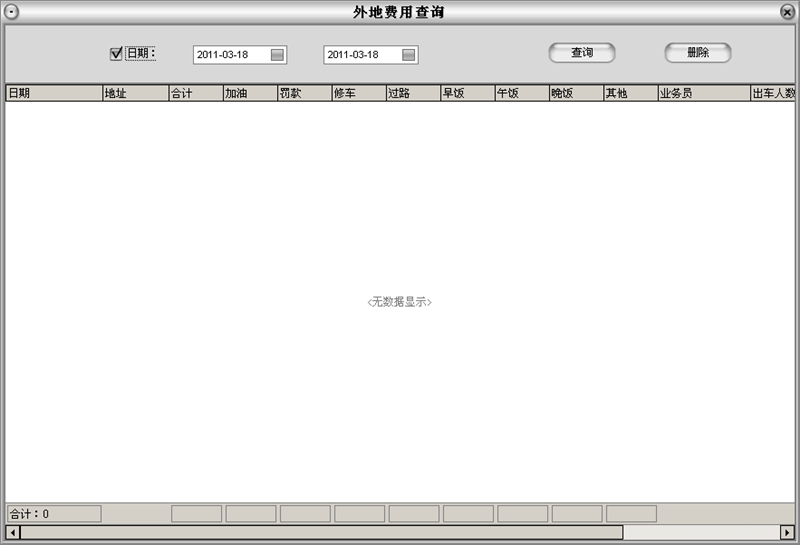This screenshot has width=800, height=545.
Task: Click the 修车 column header
Action: (x=359, y=93)
